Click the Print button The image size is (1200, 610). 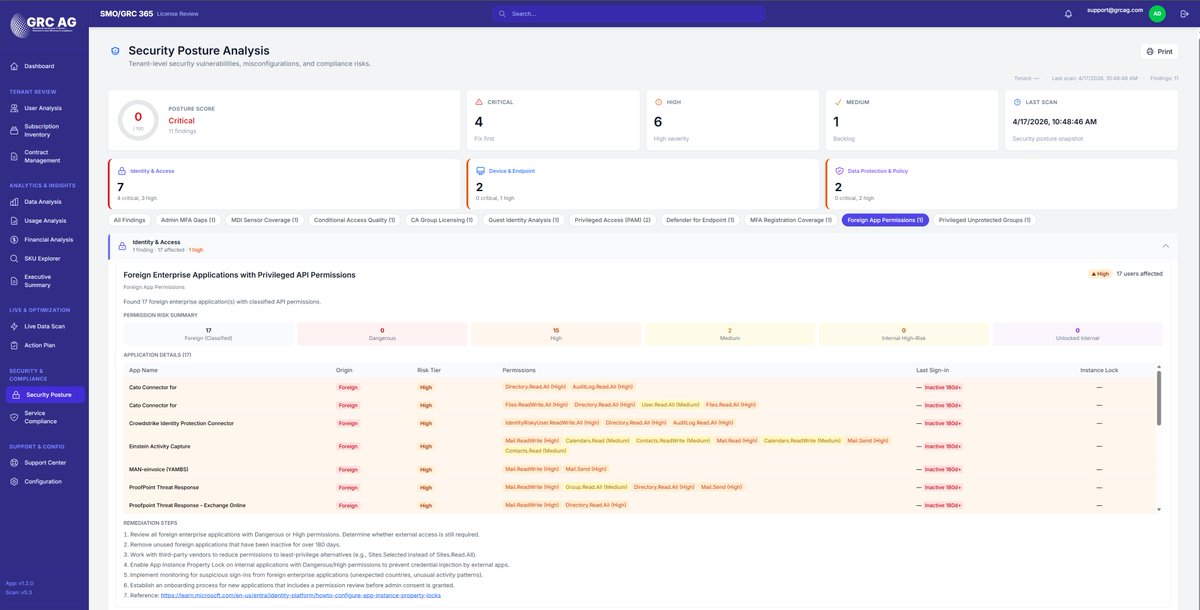click(1159, 51)
